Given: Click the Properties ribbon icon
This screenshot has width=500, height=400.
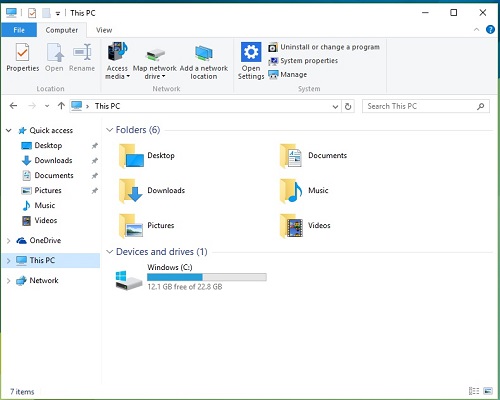Looking at the screenshot, I should pyautogui.click(x=22, y=52).
